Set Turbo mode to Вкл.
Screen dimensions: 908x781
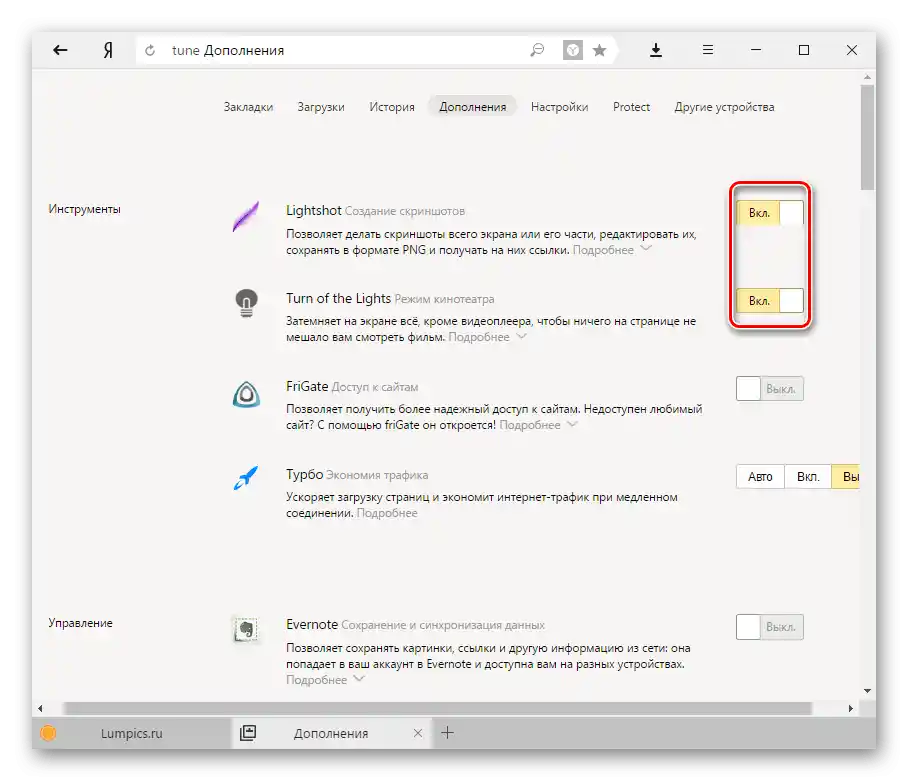pyautogui.click(x=808, y=476)
